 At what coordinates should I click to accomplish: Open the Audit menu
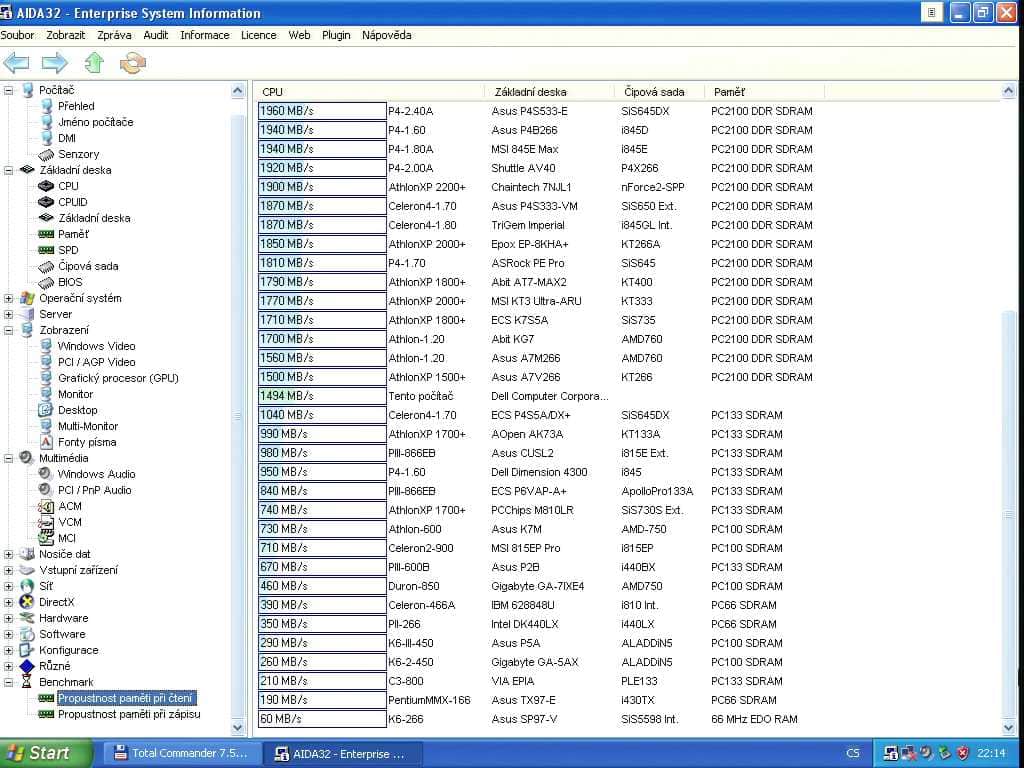155,35
